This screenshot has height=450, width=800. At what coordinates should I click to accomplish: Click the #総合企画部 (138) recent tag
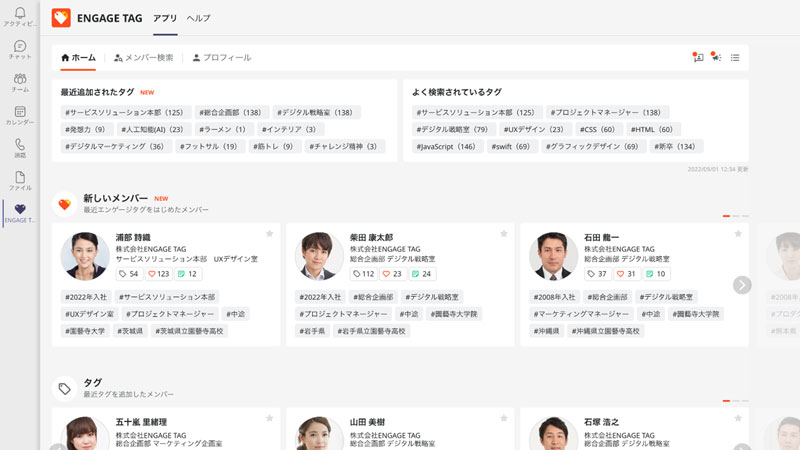coord(230,112)
